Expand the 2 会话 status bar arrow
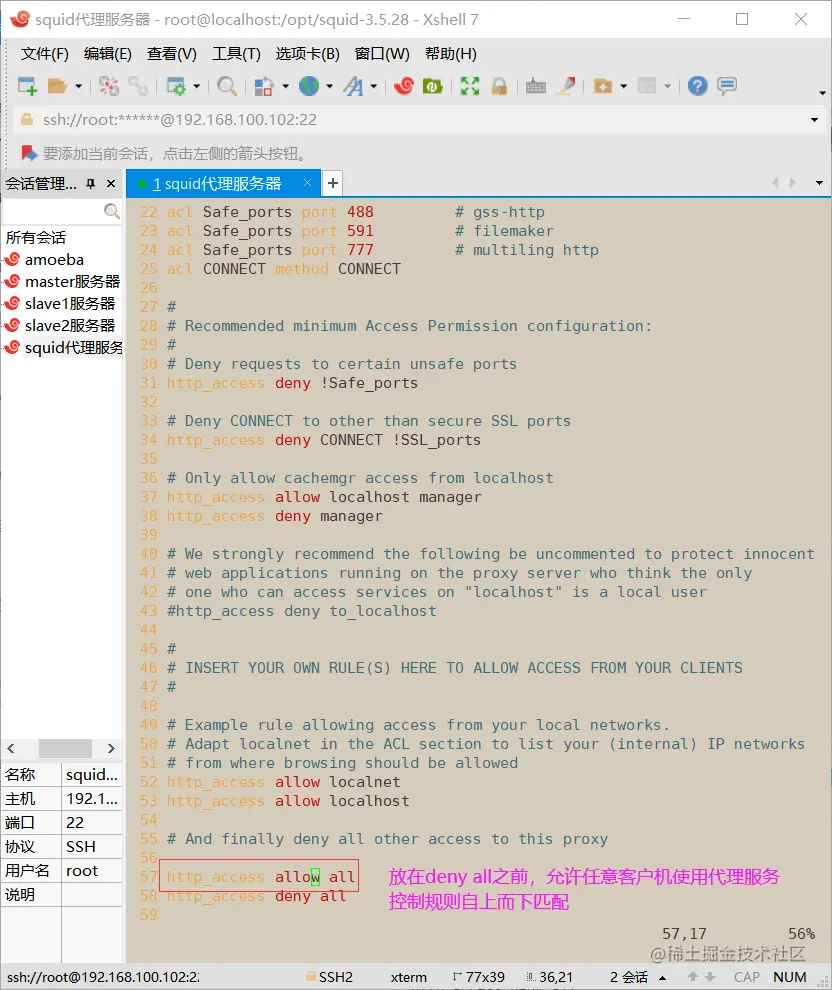 point(663,977)
